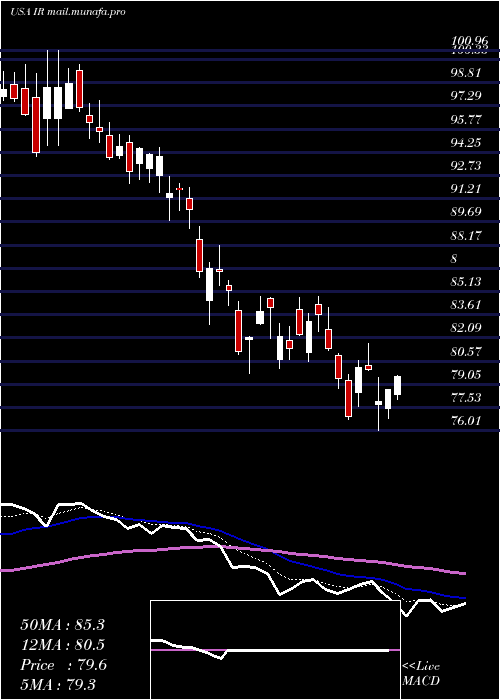Viewport: 500px width, 700px height.
Task: Select the 98.81 price axis label
Action: coord(466,72)
